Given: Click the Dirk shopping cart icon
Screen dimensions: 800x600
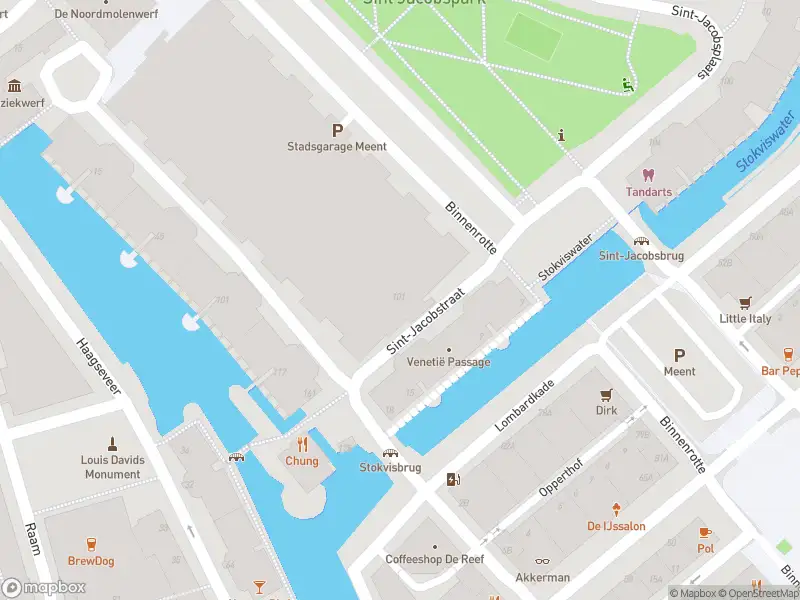Looking at the screenshot, I should click(x=606, y=395).
